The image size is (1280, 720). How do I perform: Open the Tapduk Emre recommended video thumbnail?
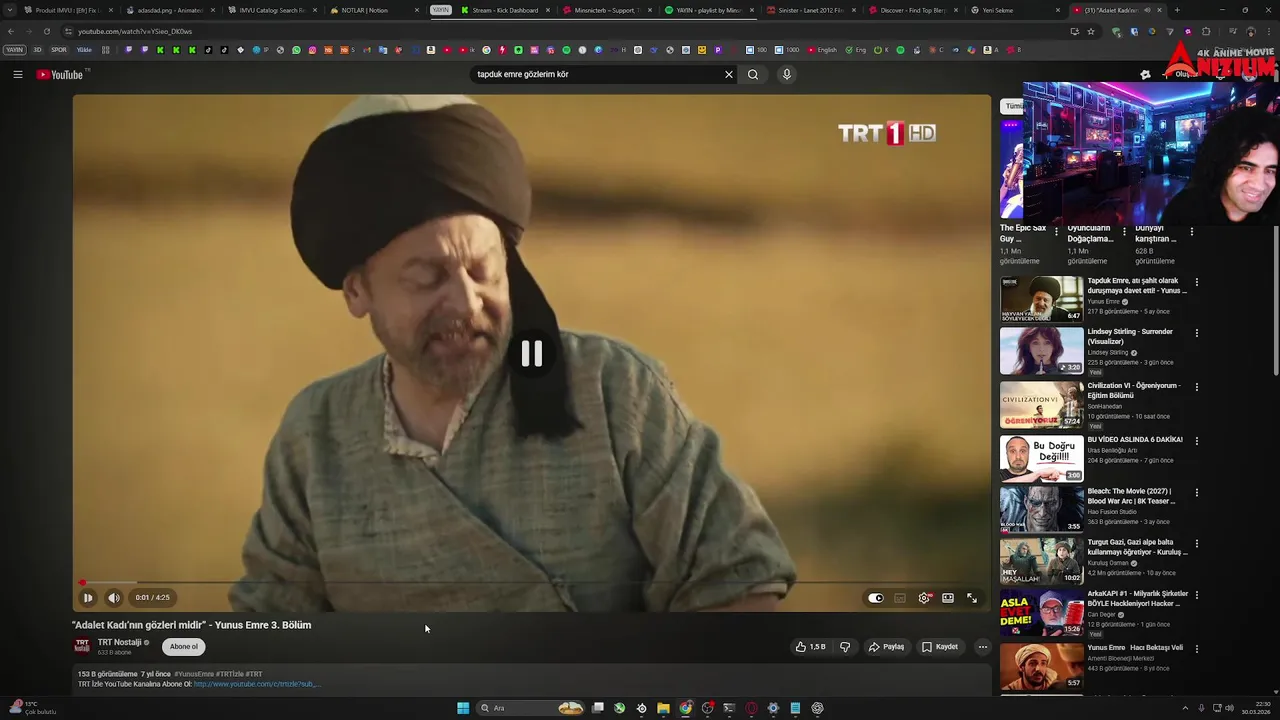click(x=1041, y=299)
